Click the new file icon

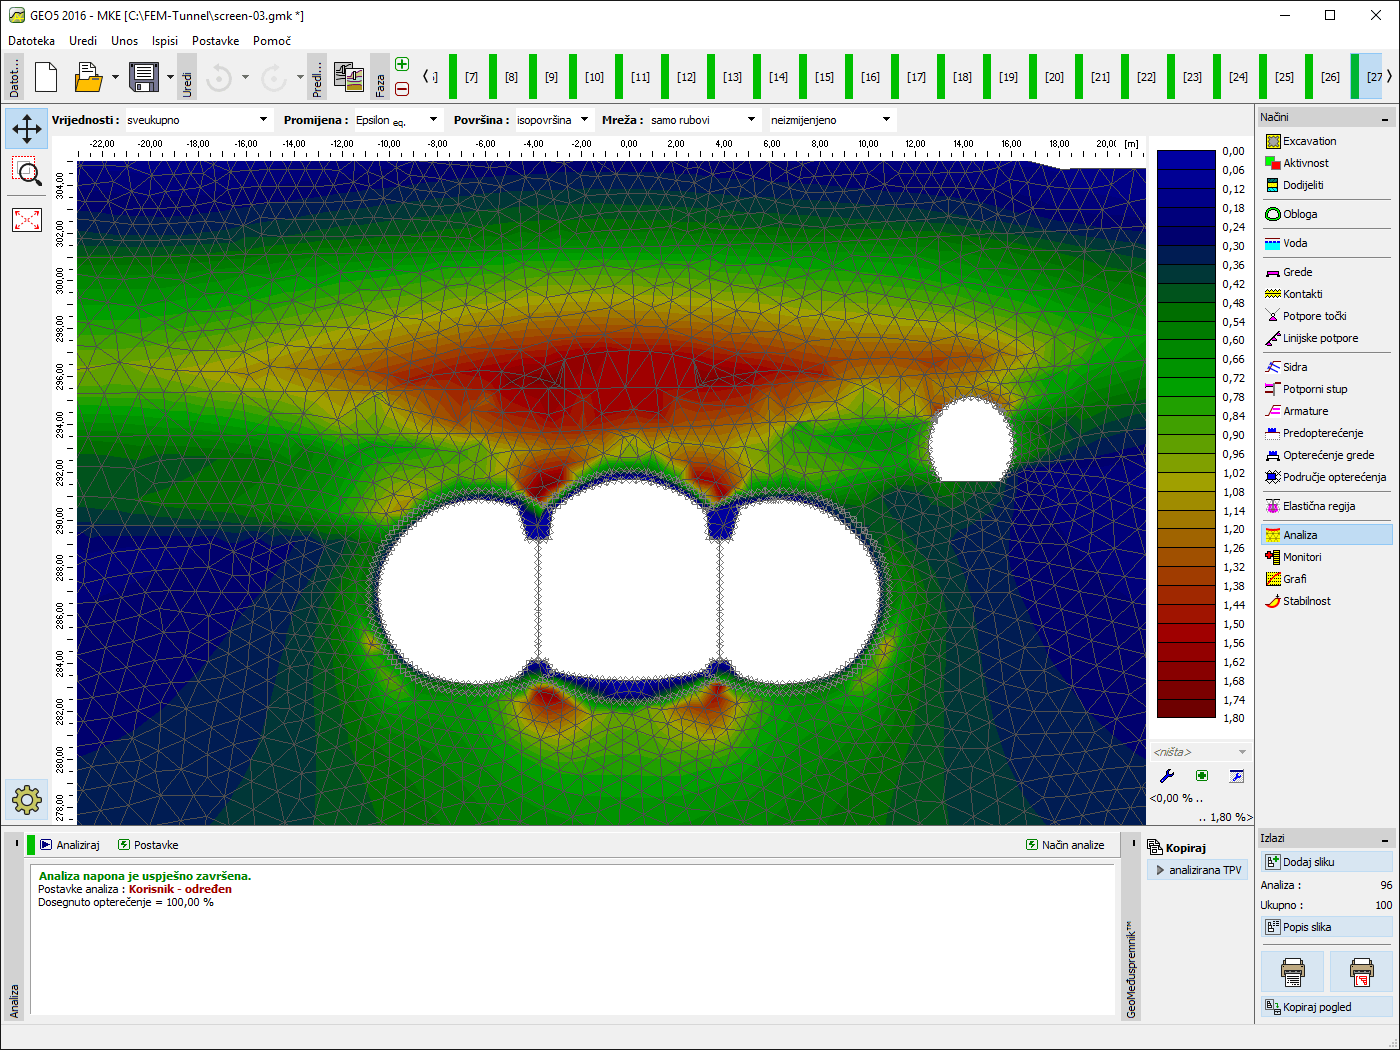coord(46,77)
